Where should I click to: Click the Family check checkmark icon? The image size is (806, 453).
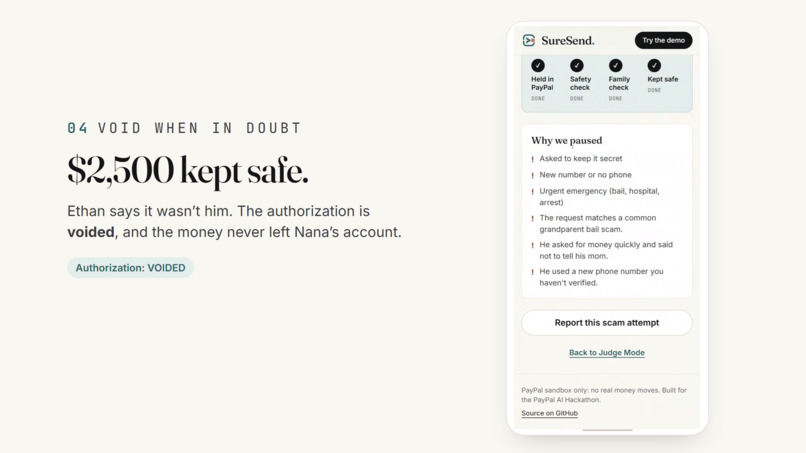point(615,65)
